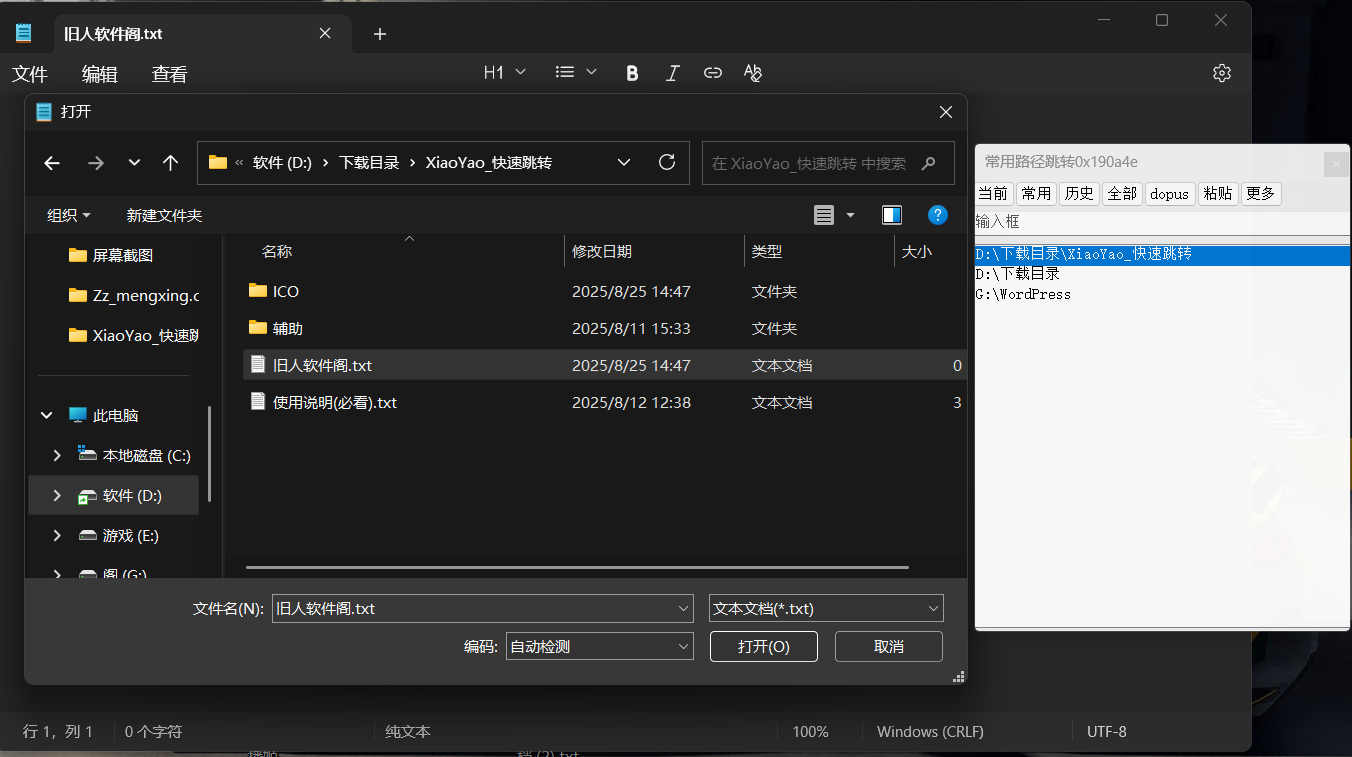Click the 取消 button
Image resolution: width=1352 pixels, height=757 pixels.
pos(889,646)
